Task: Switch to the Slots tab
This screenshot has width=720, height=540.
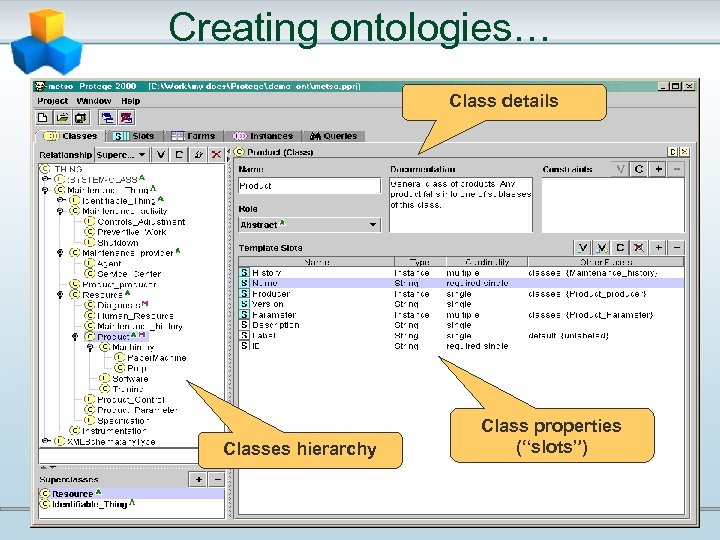Action: tap(134, 136)
